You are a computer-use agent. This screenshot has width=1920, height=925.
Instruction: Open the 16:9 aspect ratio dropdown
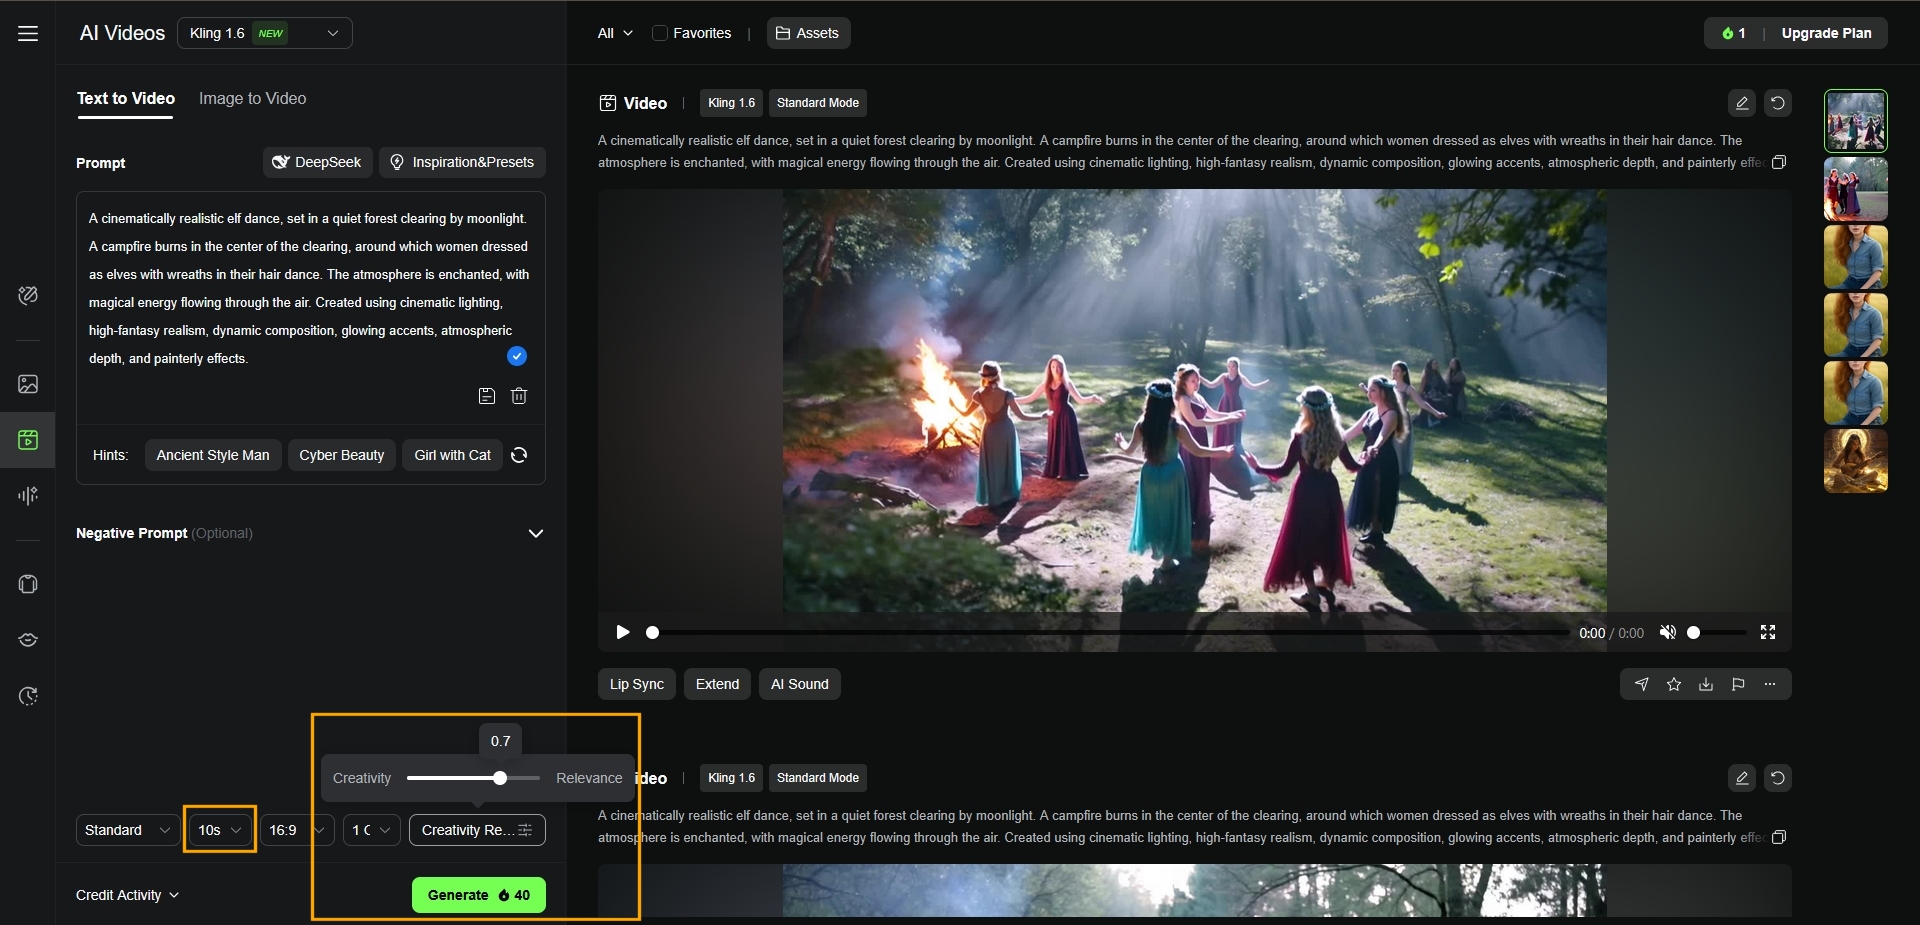click(297, 830)
